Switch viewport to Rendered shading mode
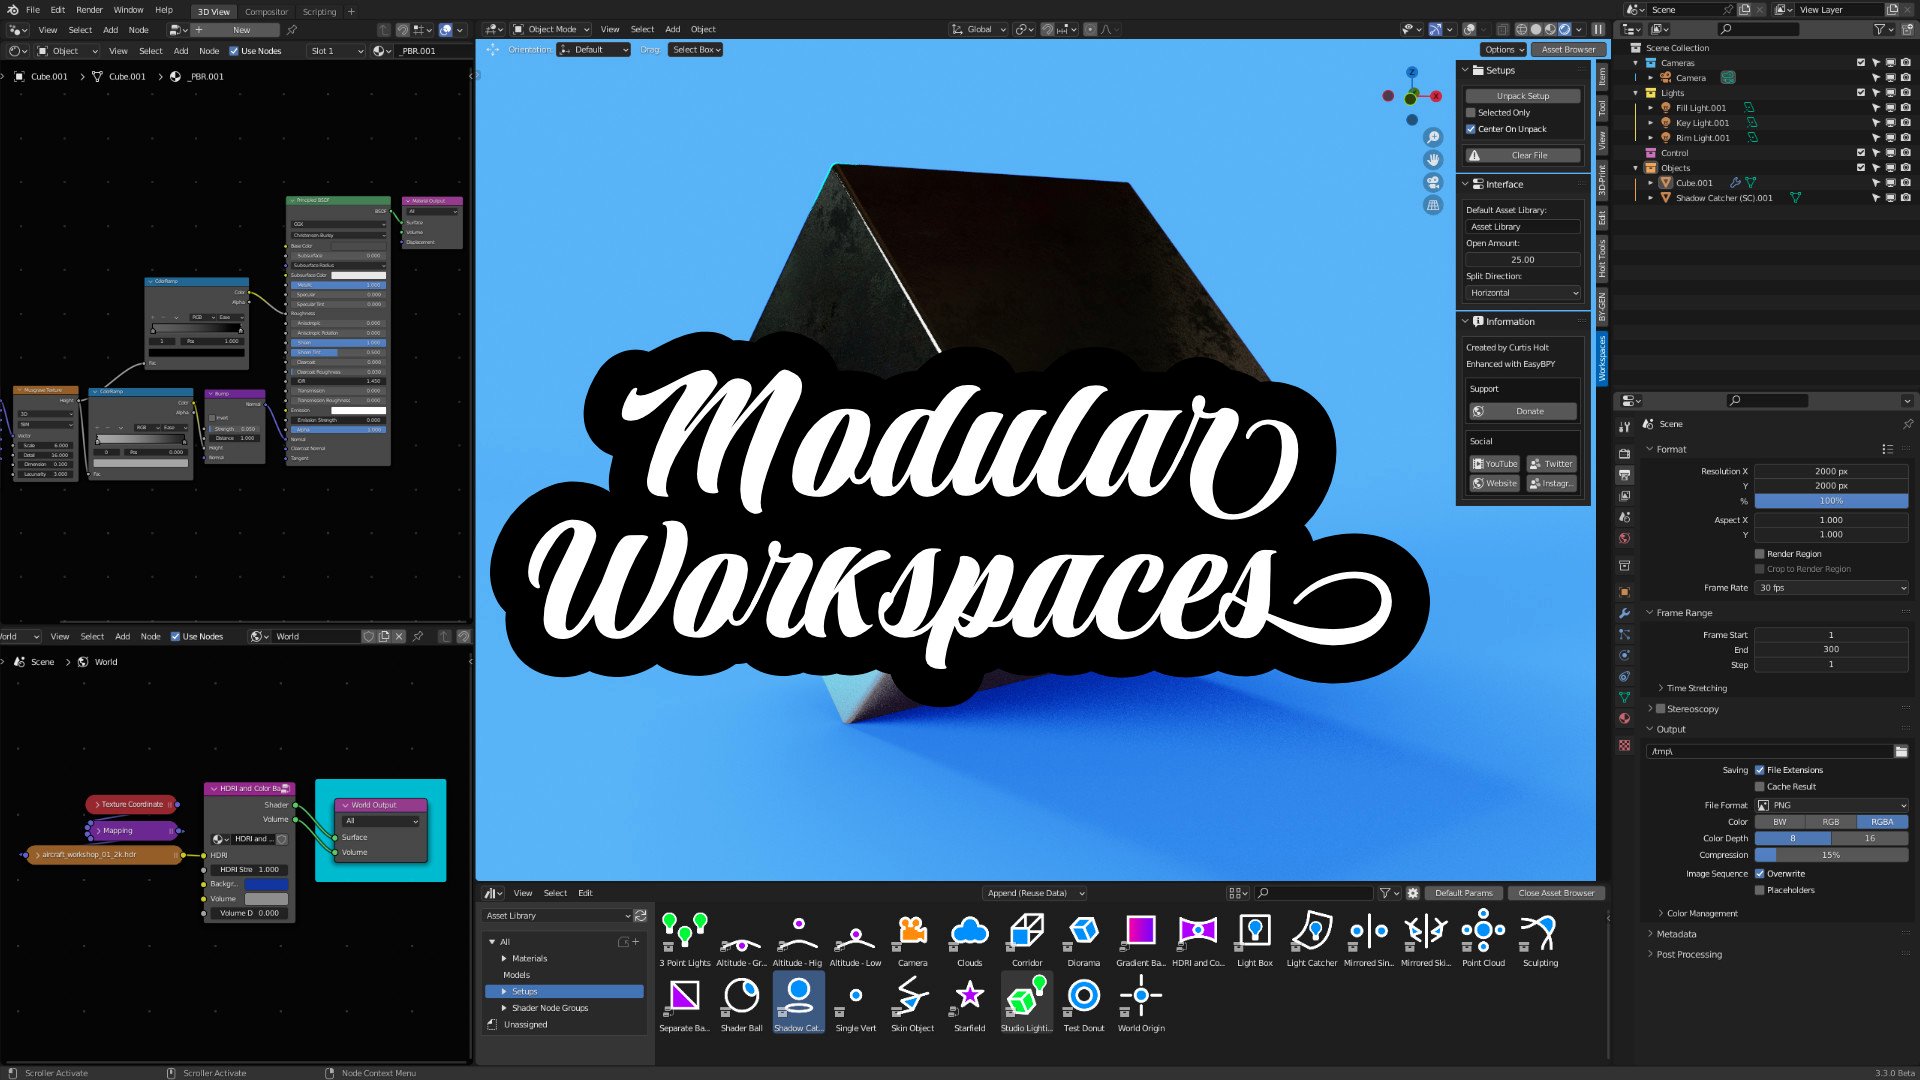1920x1080 pixels. 1563,29
